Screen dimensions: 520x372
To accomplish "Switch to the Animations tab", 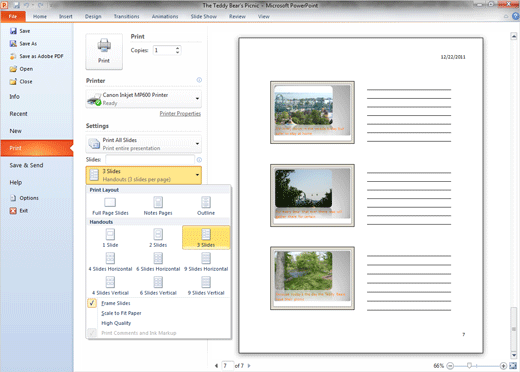I will [x=165, y=16].
